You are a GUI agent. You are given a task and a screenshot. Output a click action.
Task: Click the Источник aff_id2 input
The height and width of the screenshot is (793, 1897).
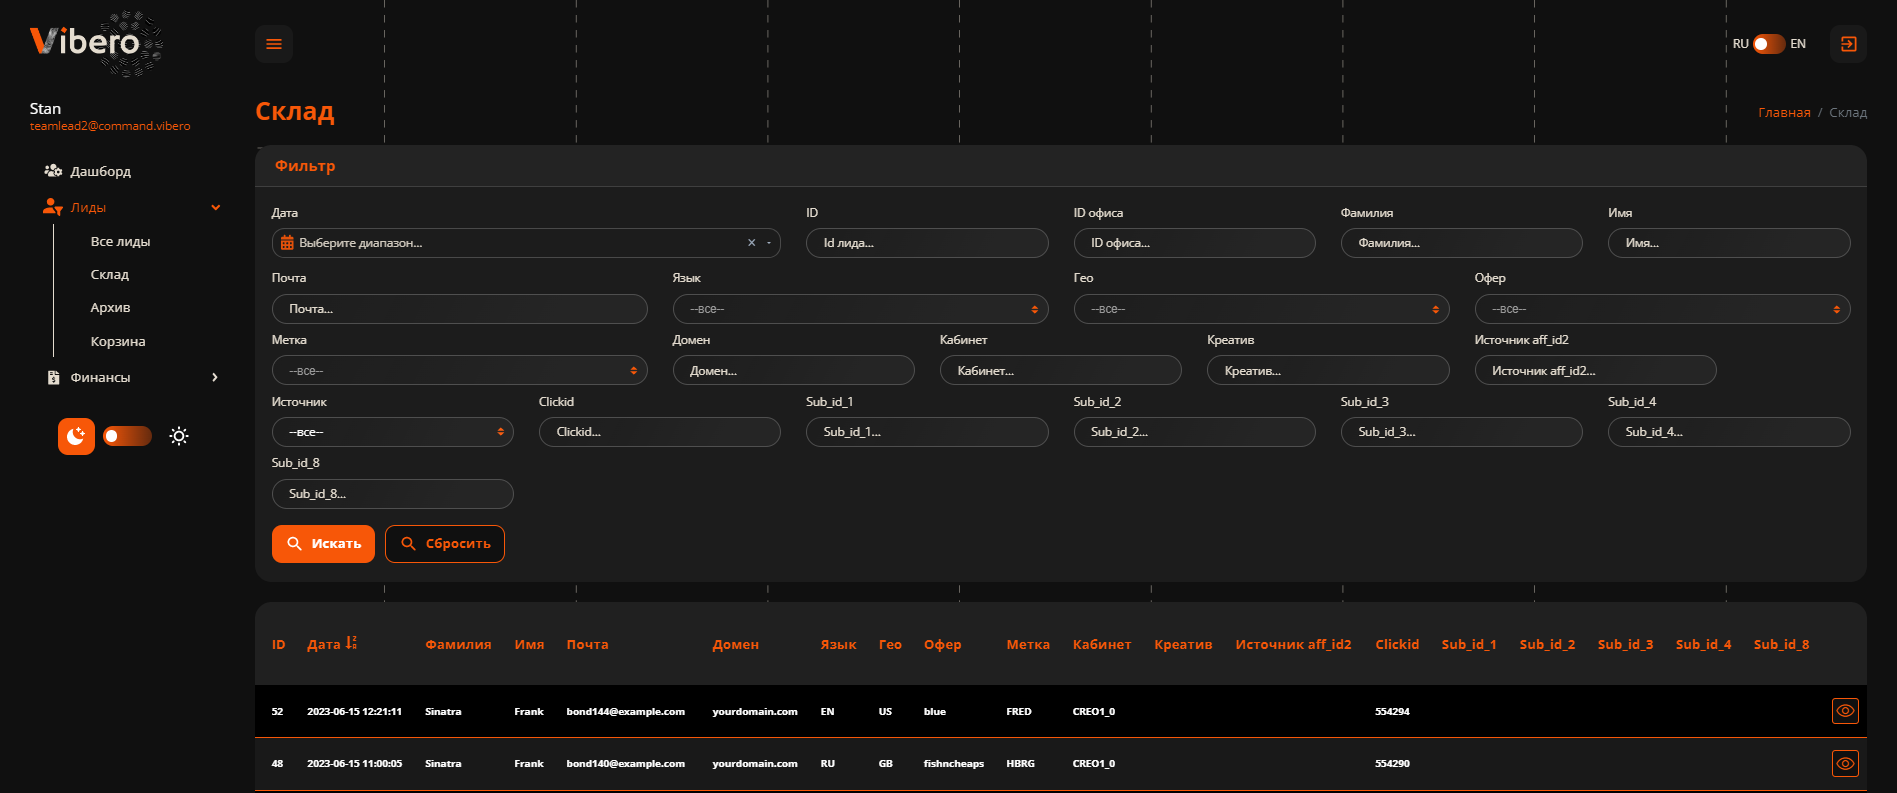coord(1595,371)
